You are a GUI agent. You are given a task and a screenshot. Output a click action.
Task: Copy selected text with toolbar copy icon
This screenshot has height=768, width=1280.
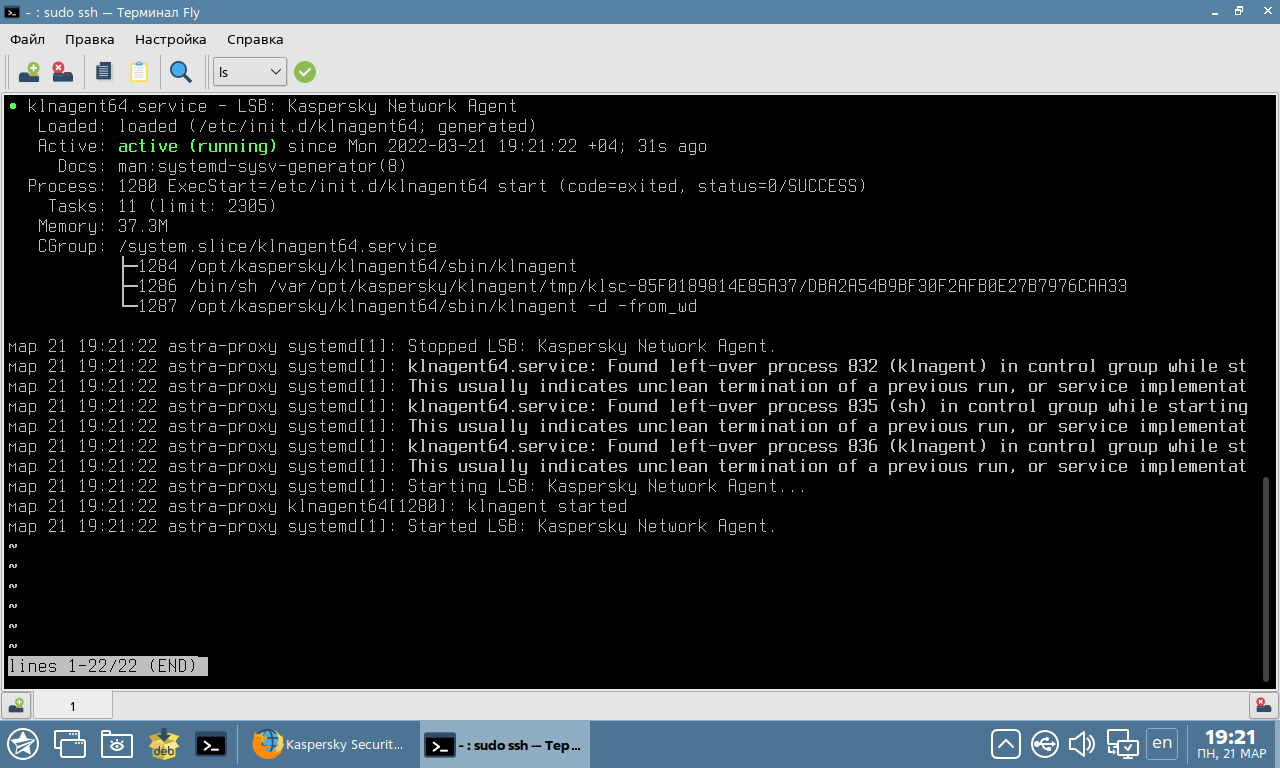[x=104, y=72]
